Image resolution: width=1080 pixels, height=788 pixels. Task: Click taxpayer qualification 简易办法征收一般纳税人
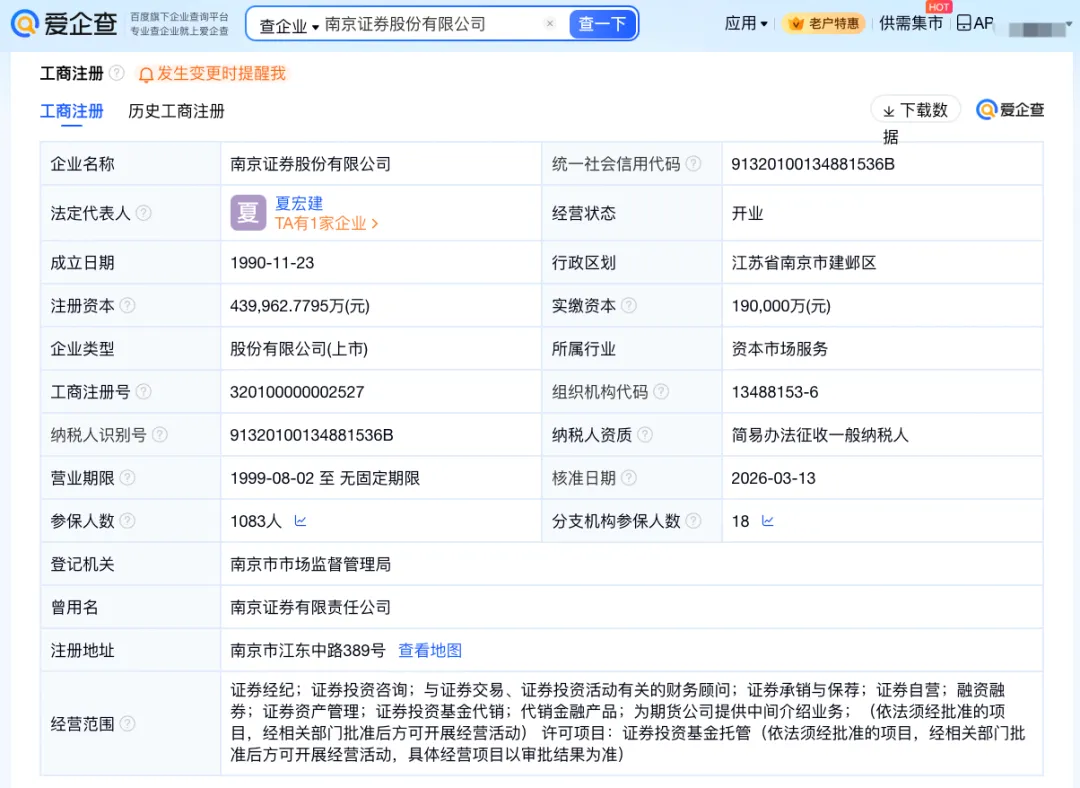820,435
